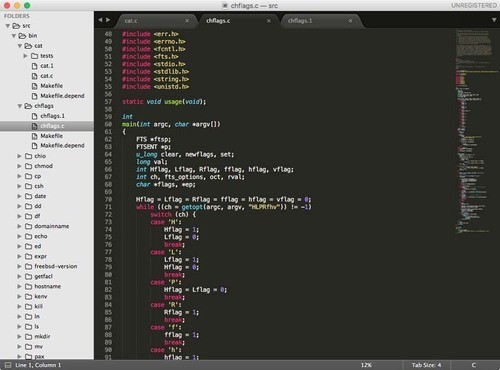Click the df folder icon
The width and height of the screenshot is (500, 370).
(29, 216)
